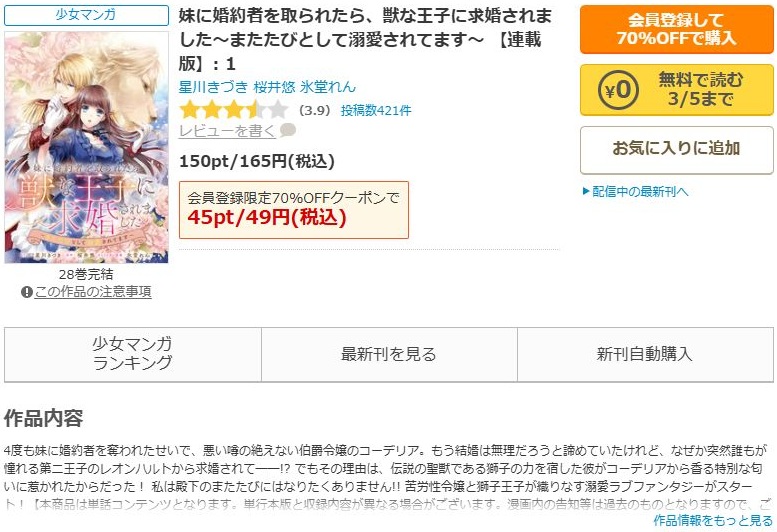This screenshot has width=777, height=532.
Task: Open author link 星川きづき
Action: [x=213, y=87]
